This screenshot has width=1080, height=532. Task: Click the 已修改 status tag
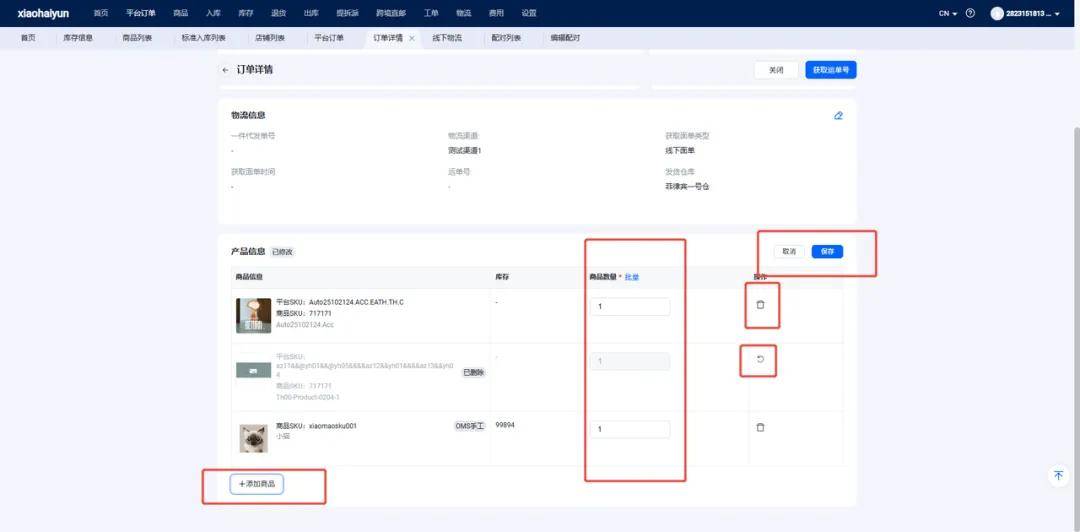[282, 252]
